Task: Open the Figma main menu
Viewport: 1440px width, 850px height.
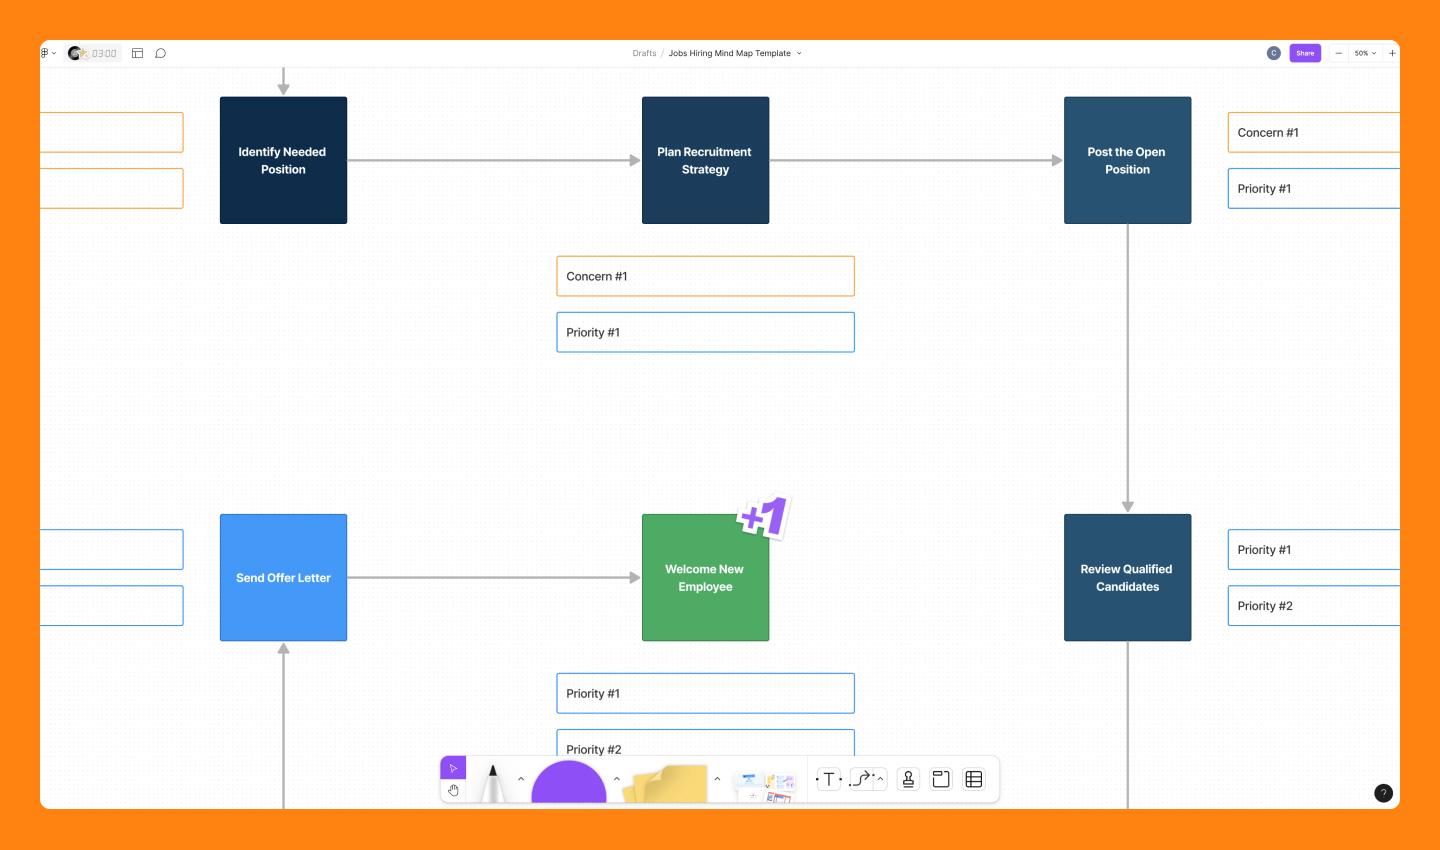Action: point(45,53)
